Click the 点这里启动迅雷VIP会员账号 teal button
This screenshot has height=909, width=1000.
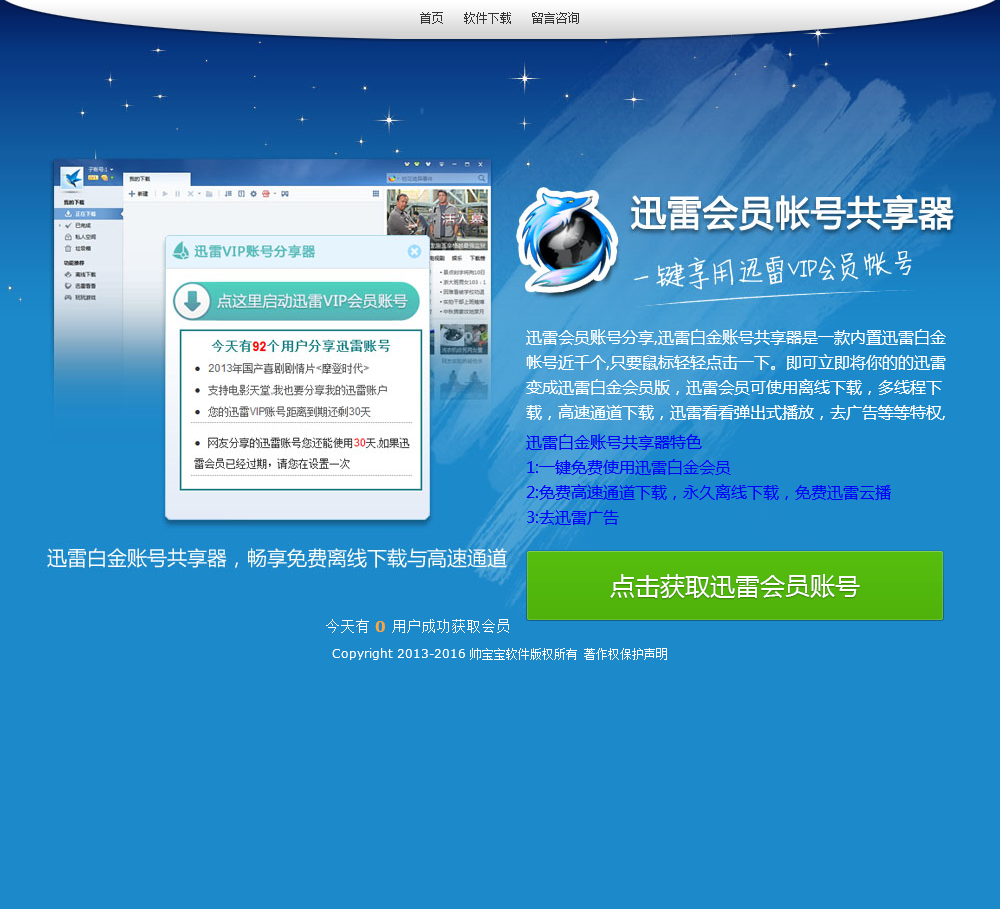pos(297,301)
